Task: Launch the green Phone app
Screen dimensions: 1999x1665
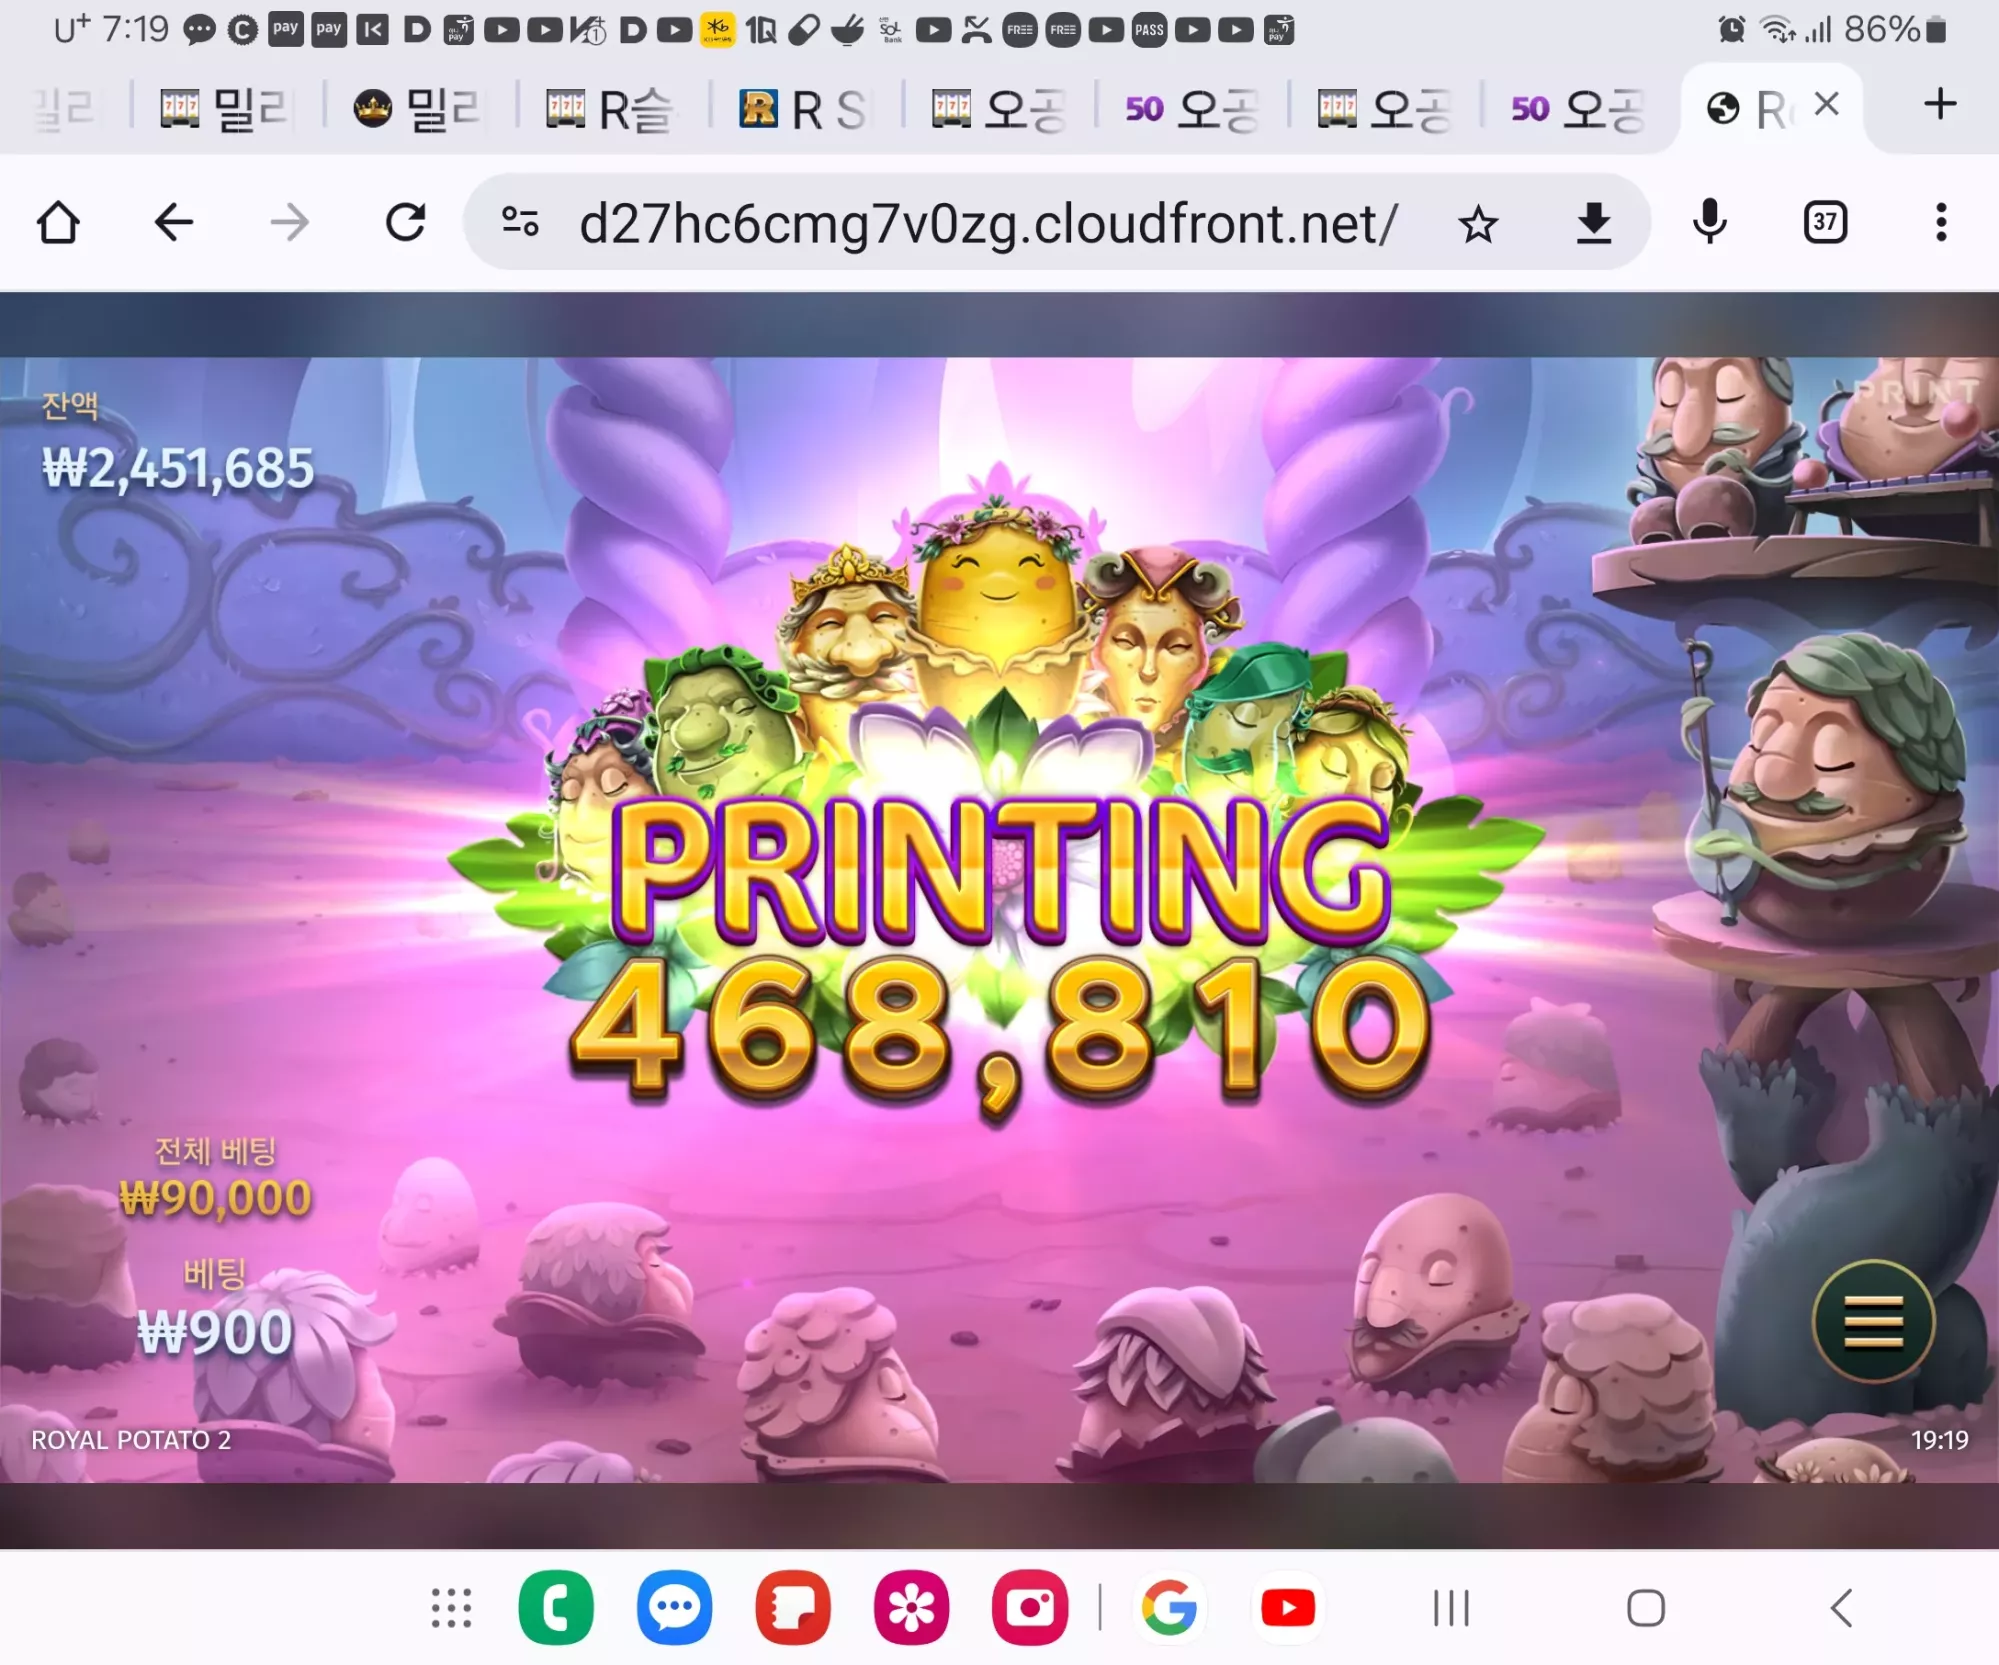Action: coord(556,1608)
